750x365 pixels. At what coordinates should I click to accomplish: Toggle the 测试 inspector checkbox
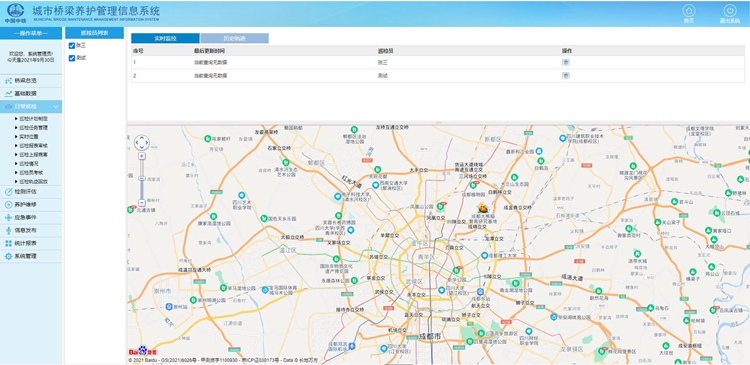72,58
